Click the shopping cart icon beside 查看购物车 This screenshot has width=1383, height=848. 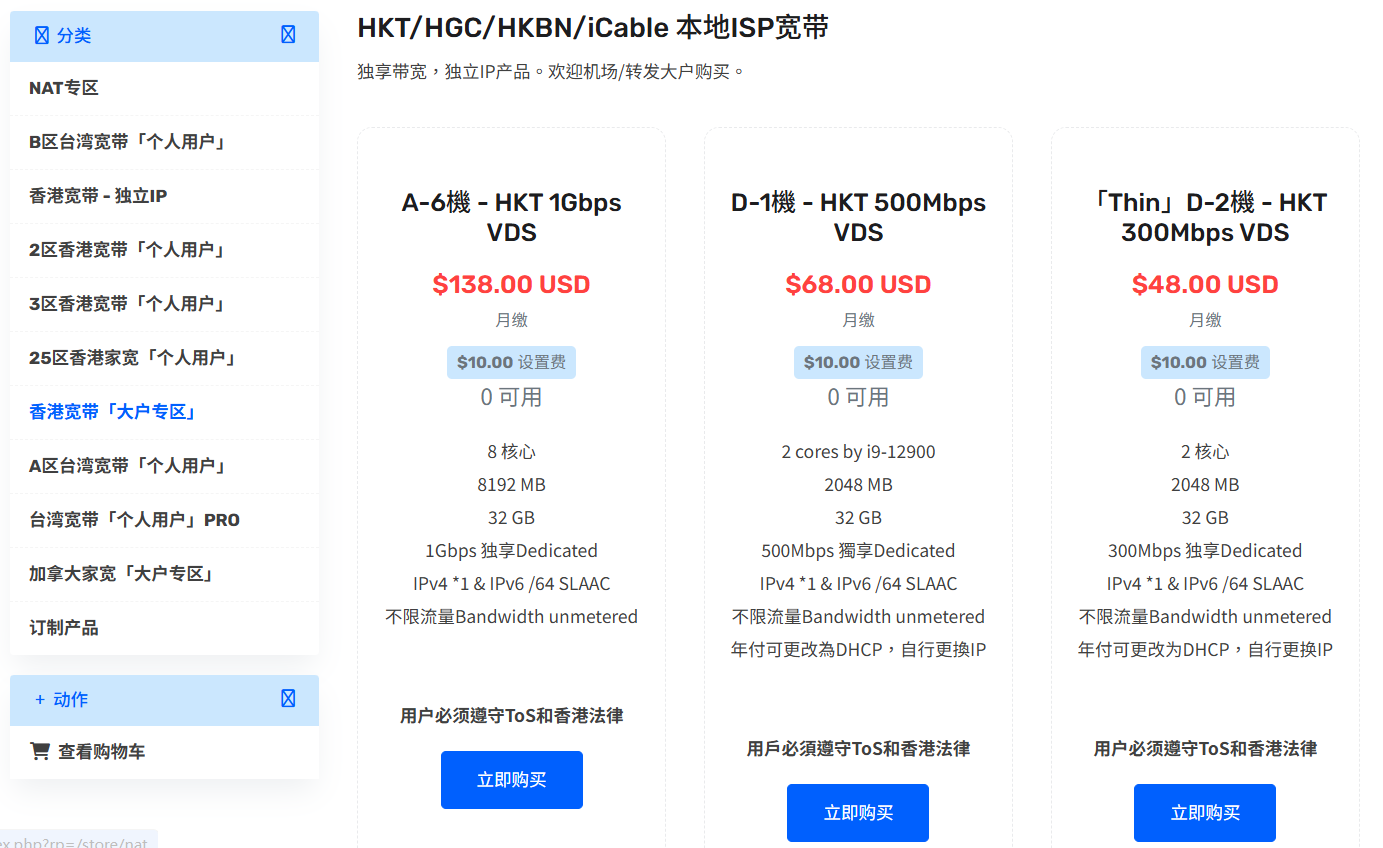tap(40, 751)
